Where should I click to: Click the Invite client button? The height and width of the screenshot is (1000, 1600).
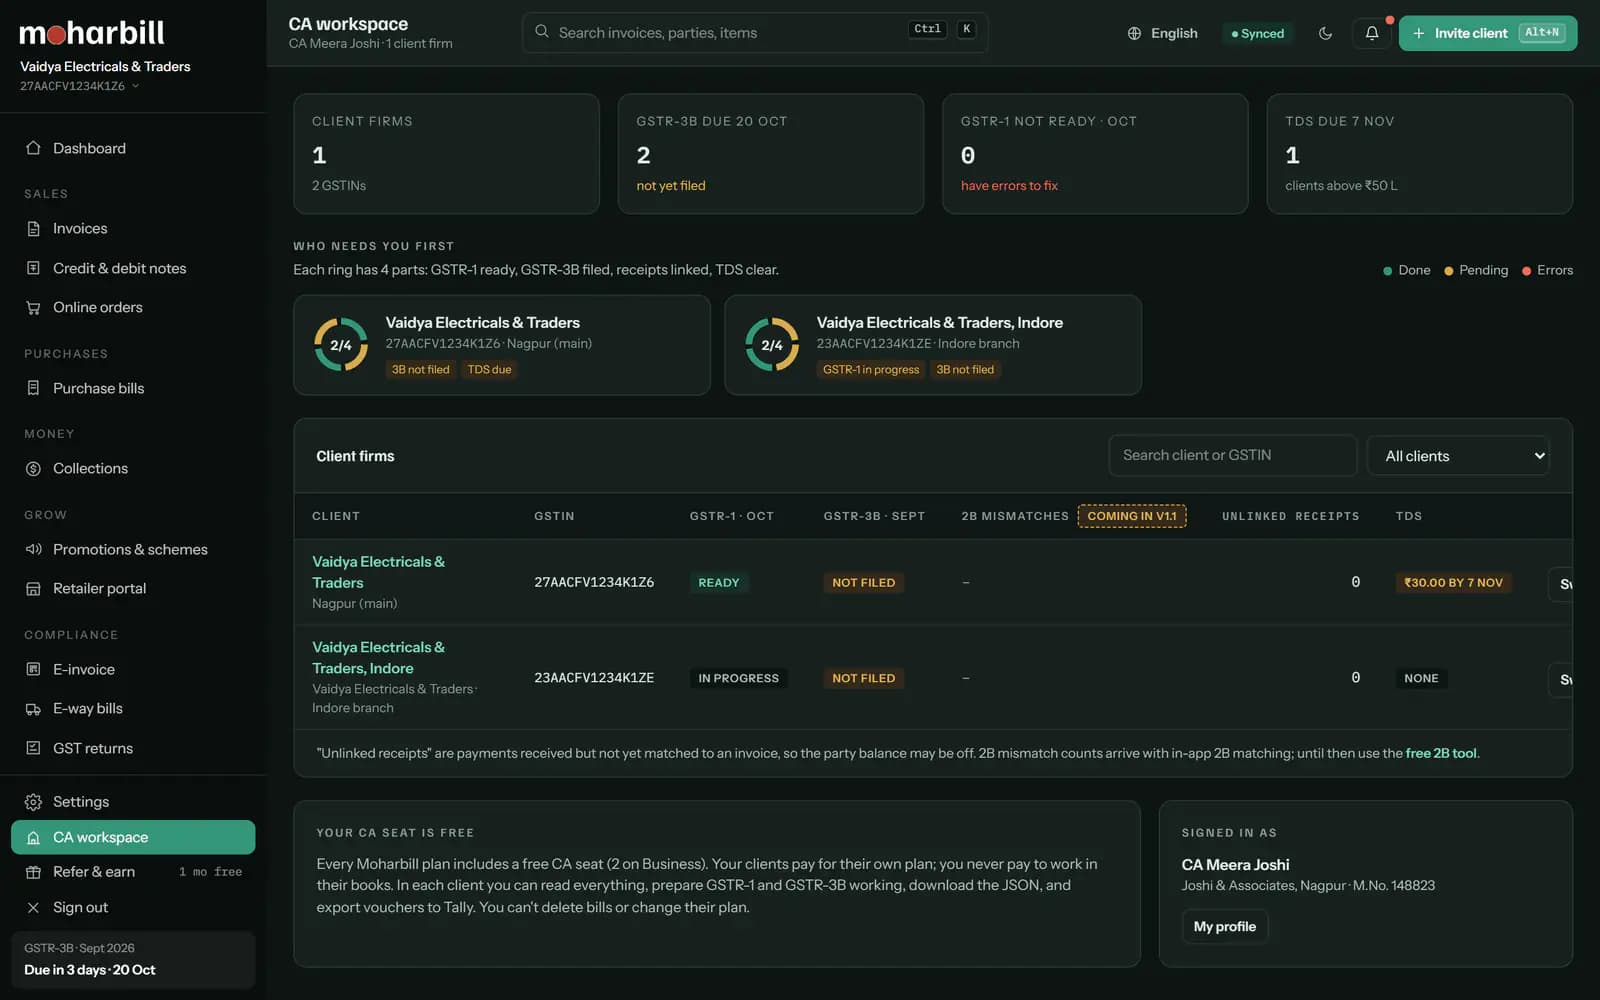1488,33
